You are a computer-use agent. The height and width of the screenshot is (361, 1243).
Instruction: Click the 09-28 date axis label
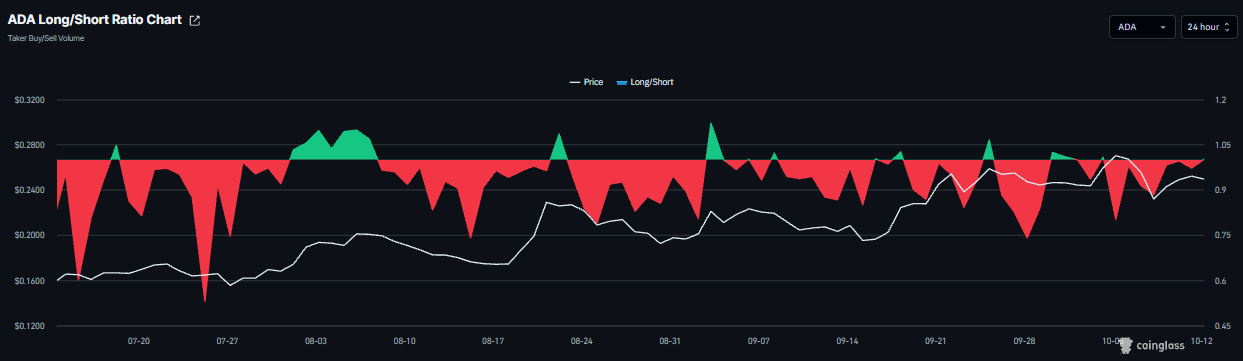[x=1024, y=341]
